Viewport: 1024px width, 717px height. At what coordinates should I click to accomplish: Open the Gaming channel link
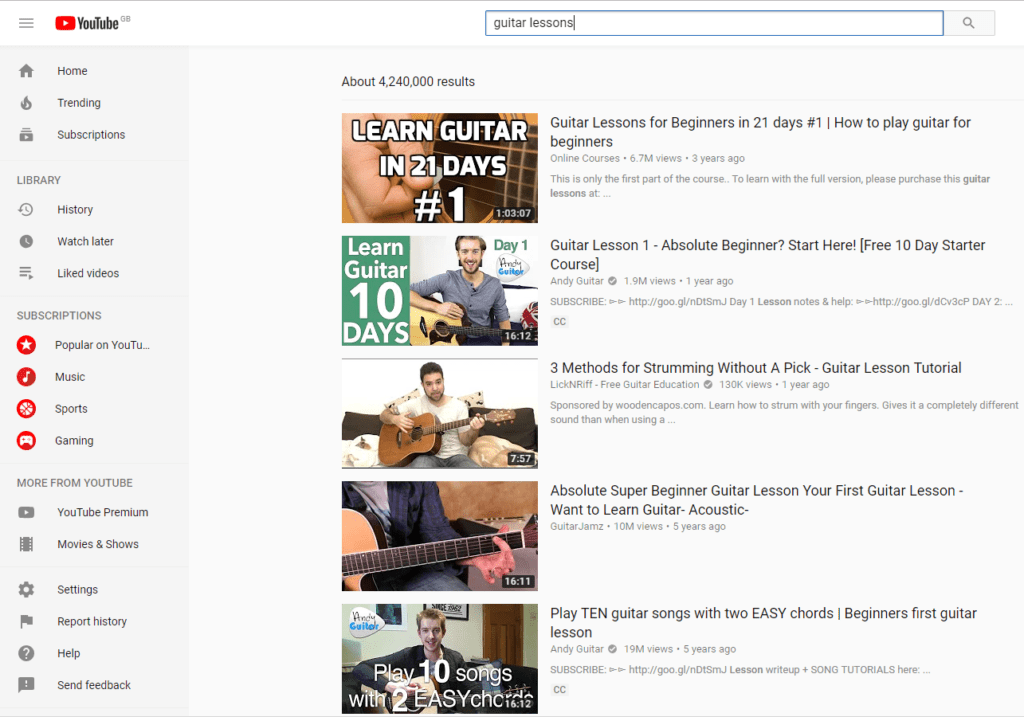click(74, 441)
